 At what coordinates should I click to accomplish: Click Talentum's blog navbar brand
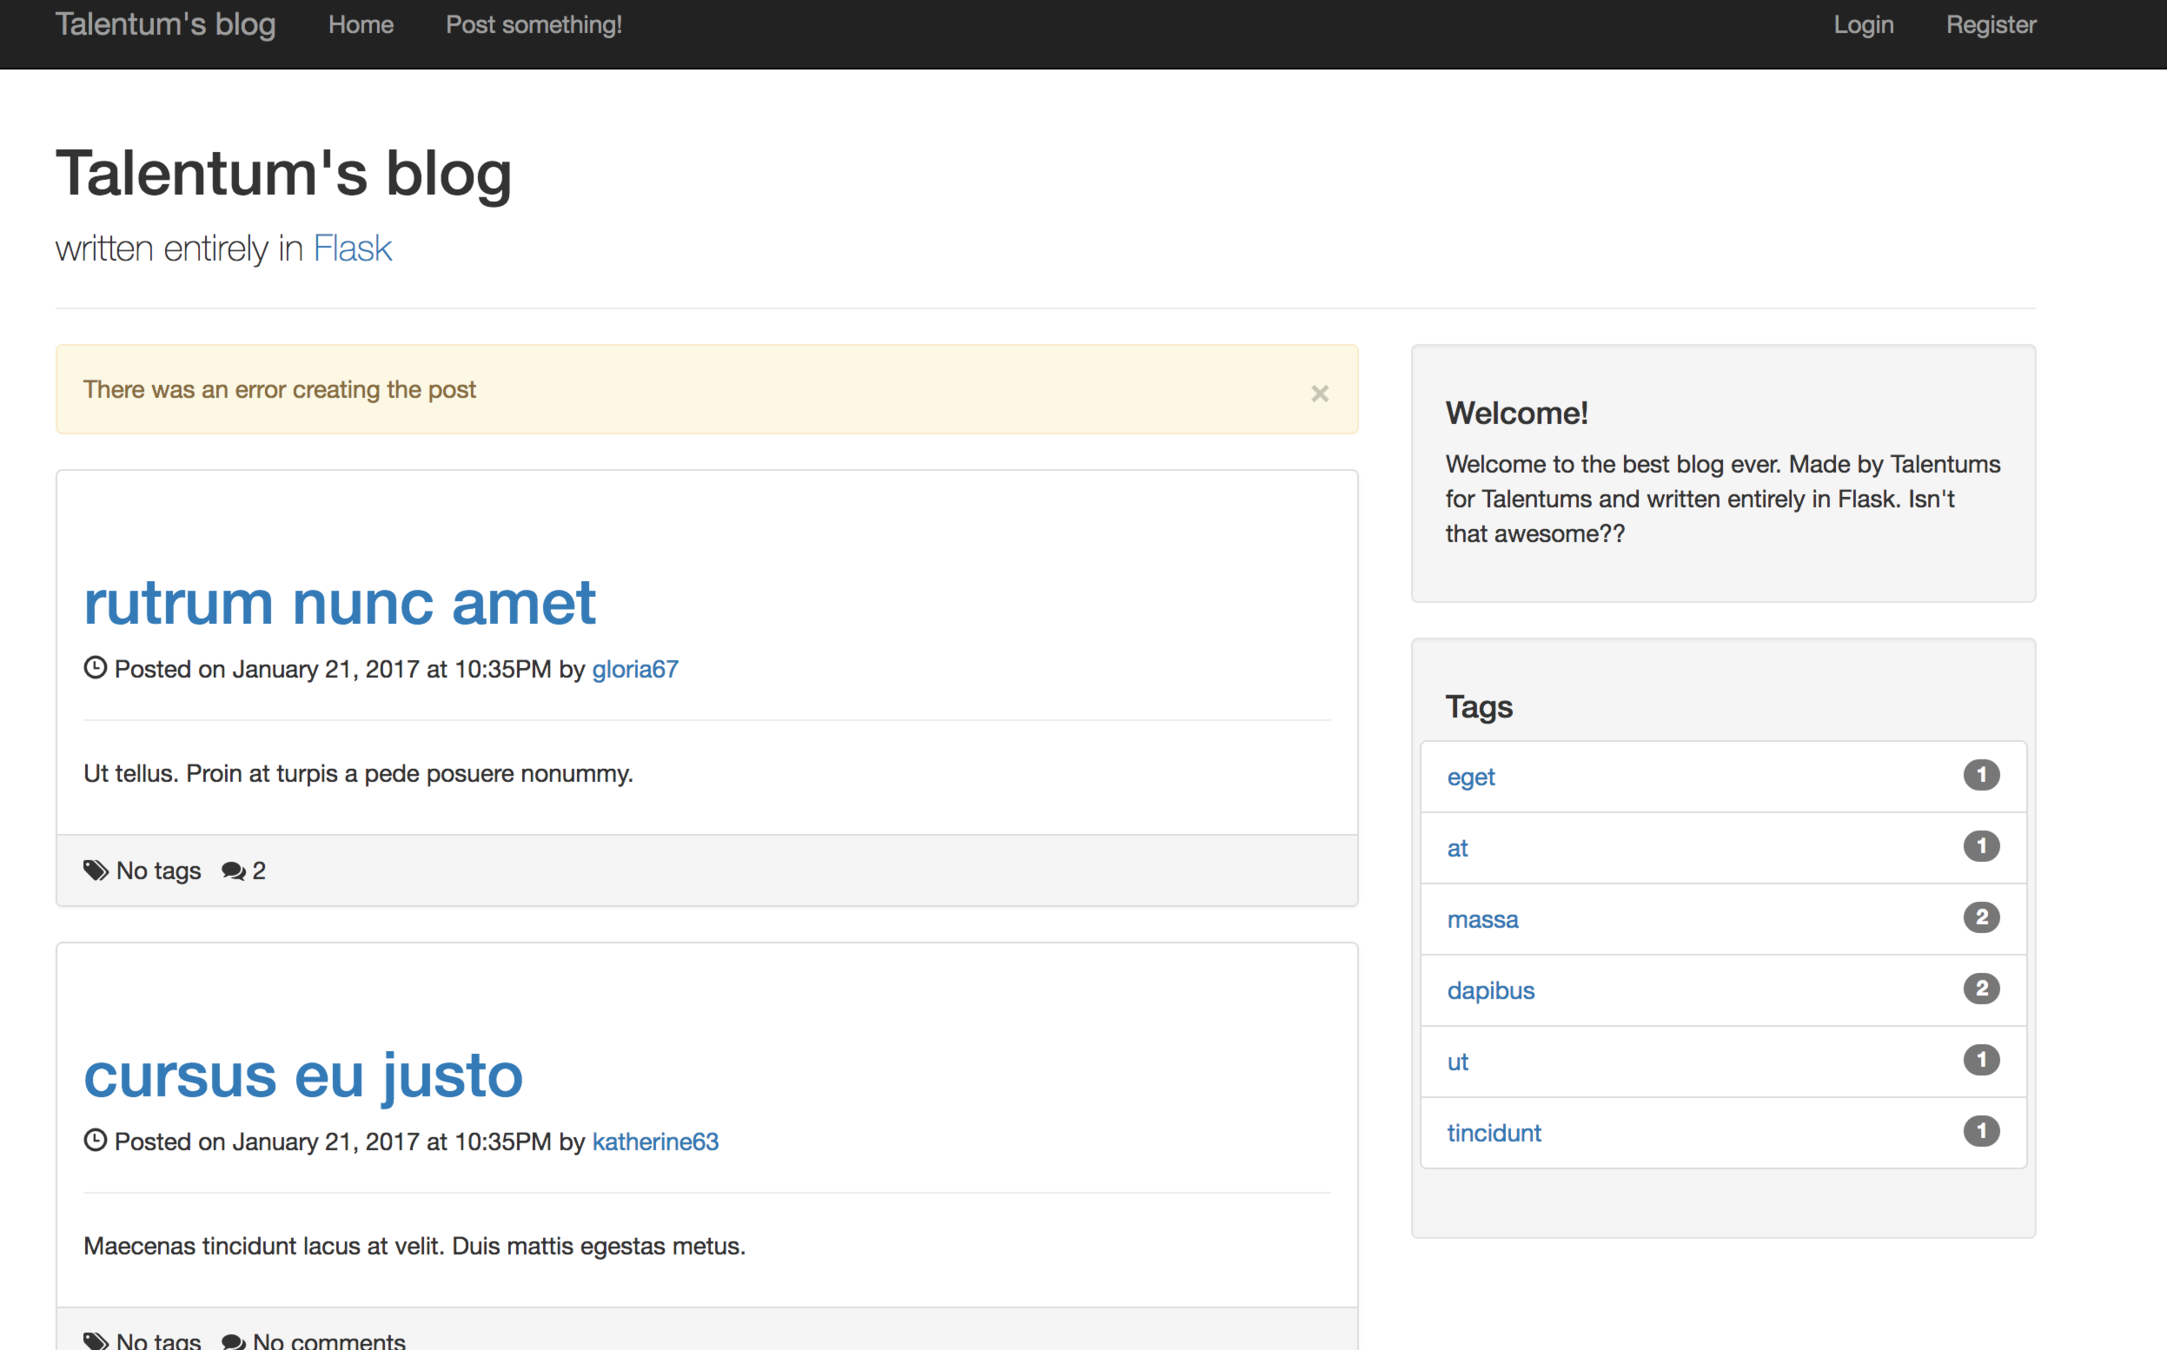pos(165,25)
